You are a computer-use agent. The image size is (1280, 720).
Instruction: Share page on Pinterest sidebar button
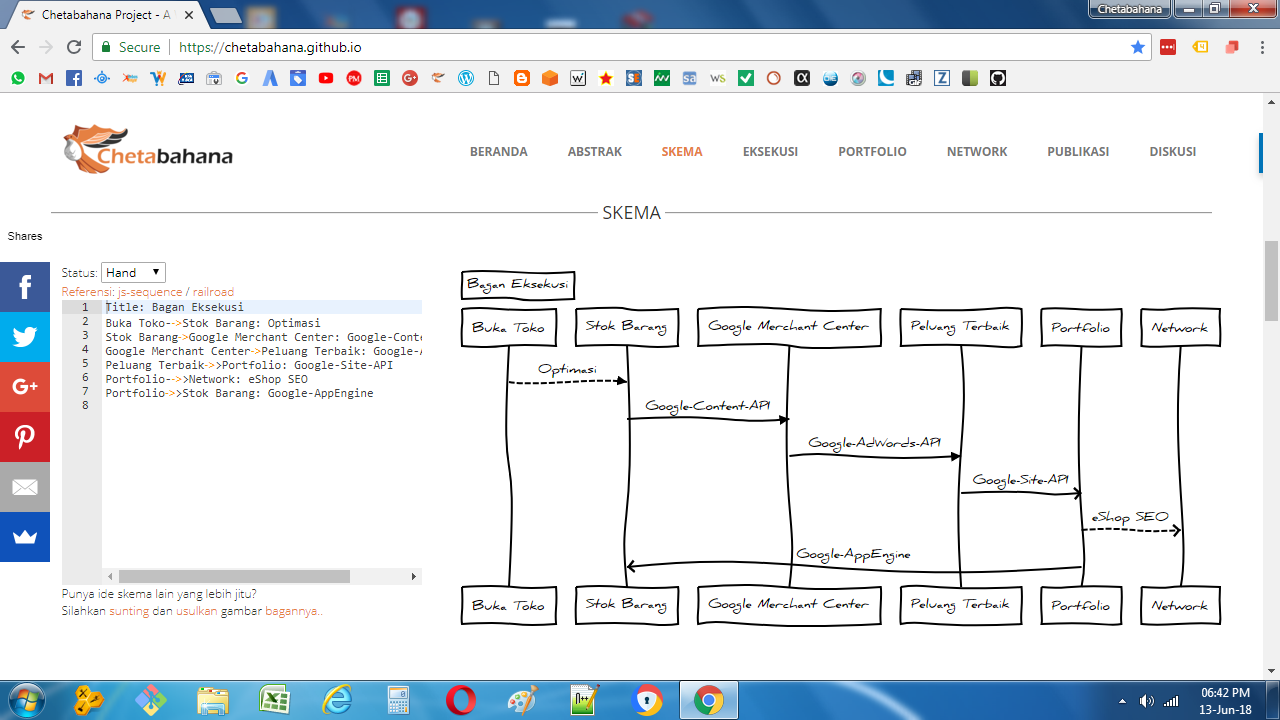point(25,437)
